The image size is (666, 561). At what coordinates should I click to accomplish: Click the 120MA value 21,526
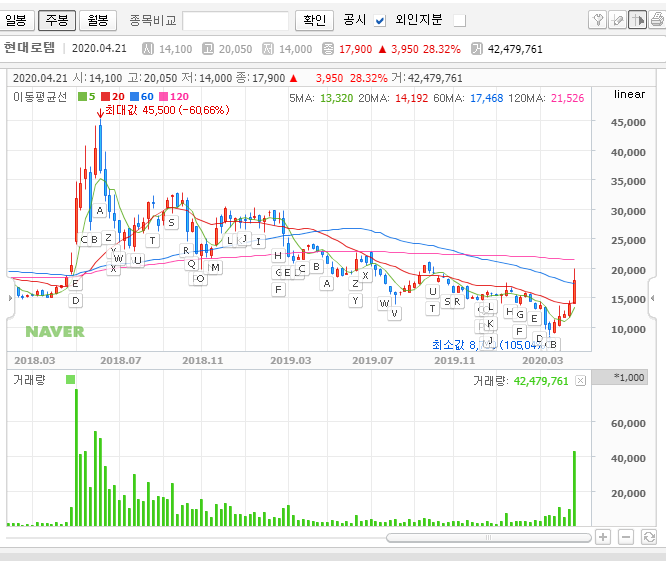[x=567, y=98]
